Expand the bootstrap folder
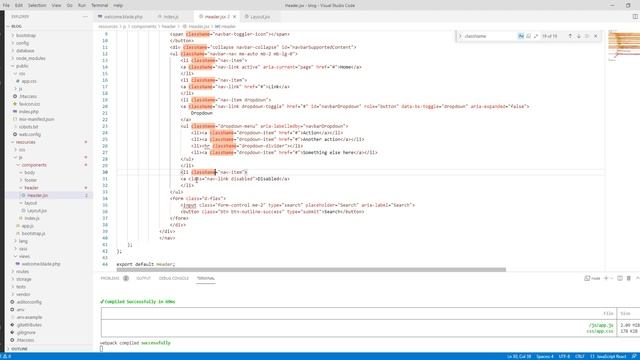This screenshot has width=640, height=360. [26, 36]
